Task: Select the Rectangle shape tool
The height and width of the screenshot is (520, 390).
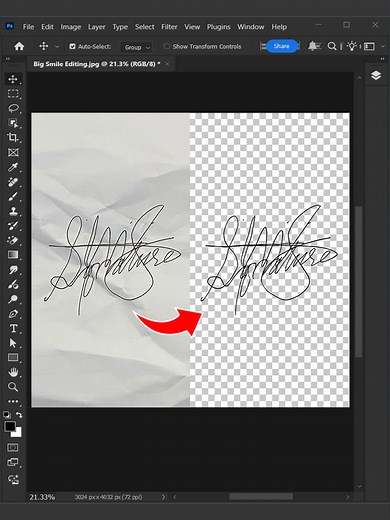Action: pos(13,358)
